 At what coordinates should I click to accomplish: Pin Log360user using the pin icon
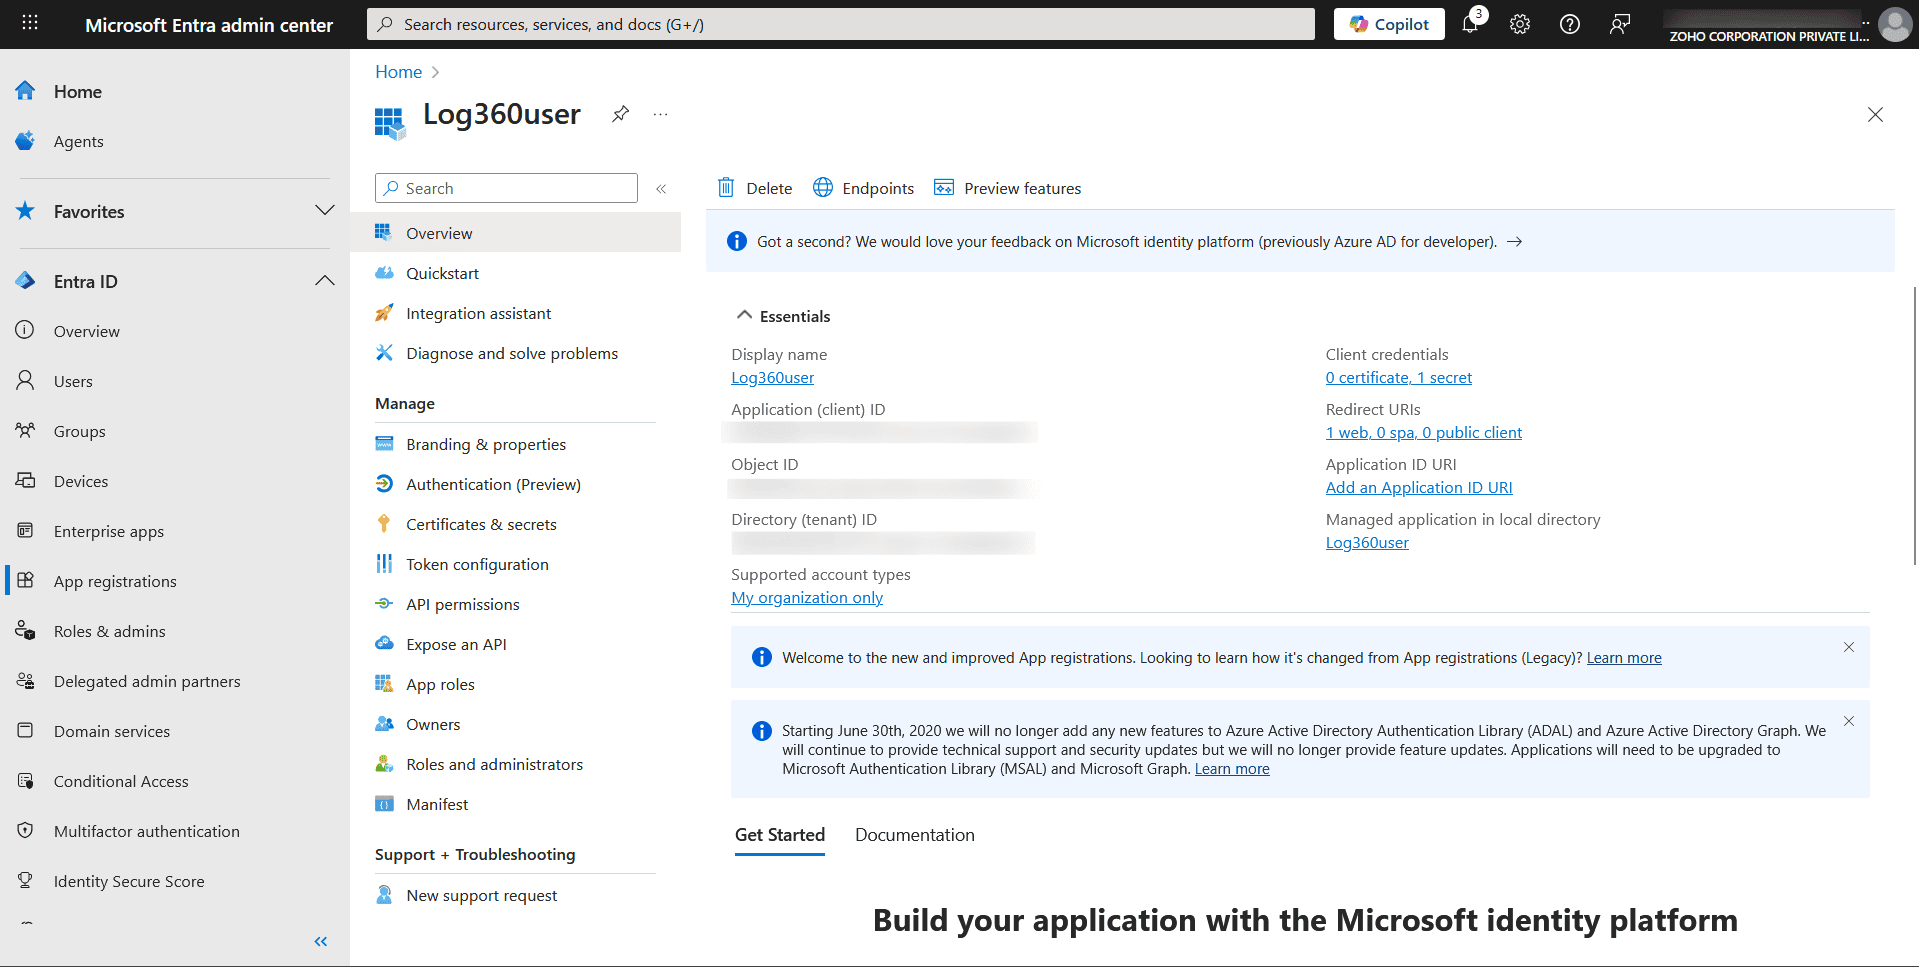(x=620, y=114)
